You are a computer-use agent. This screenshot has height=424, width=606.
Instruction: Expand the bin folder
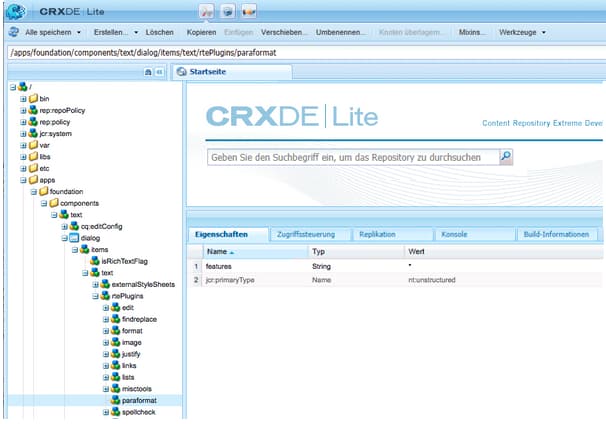(23, 99)
